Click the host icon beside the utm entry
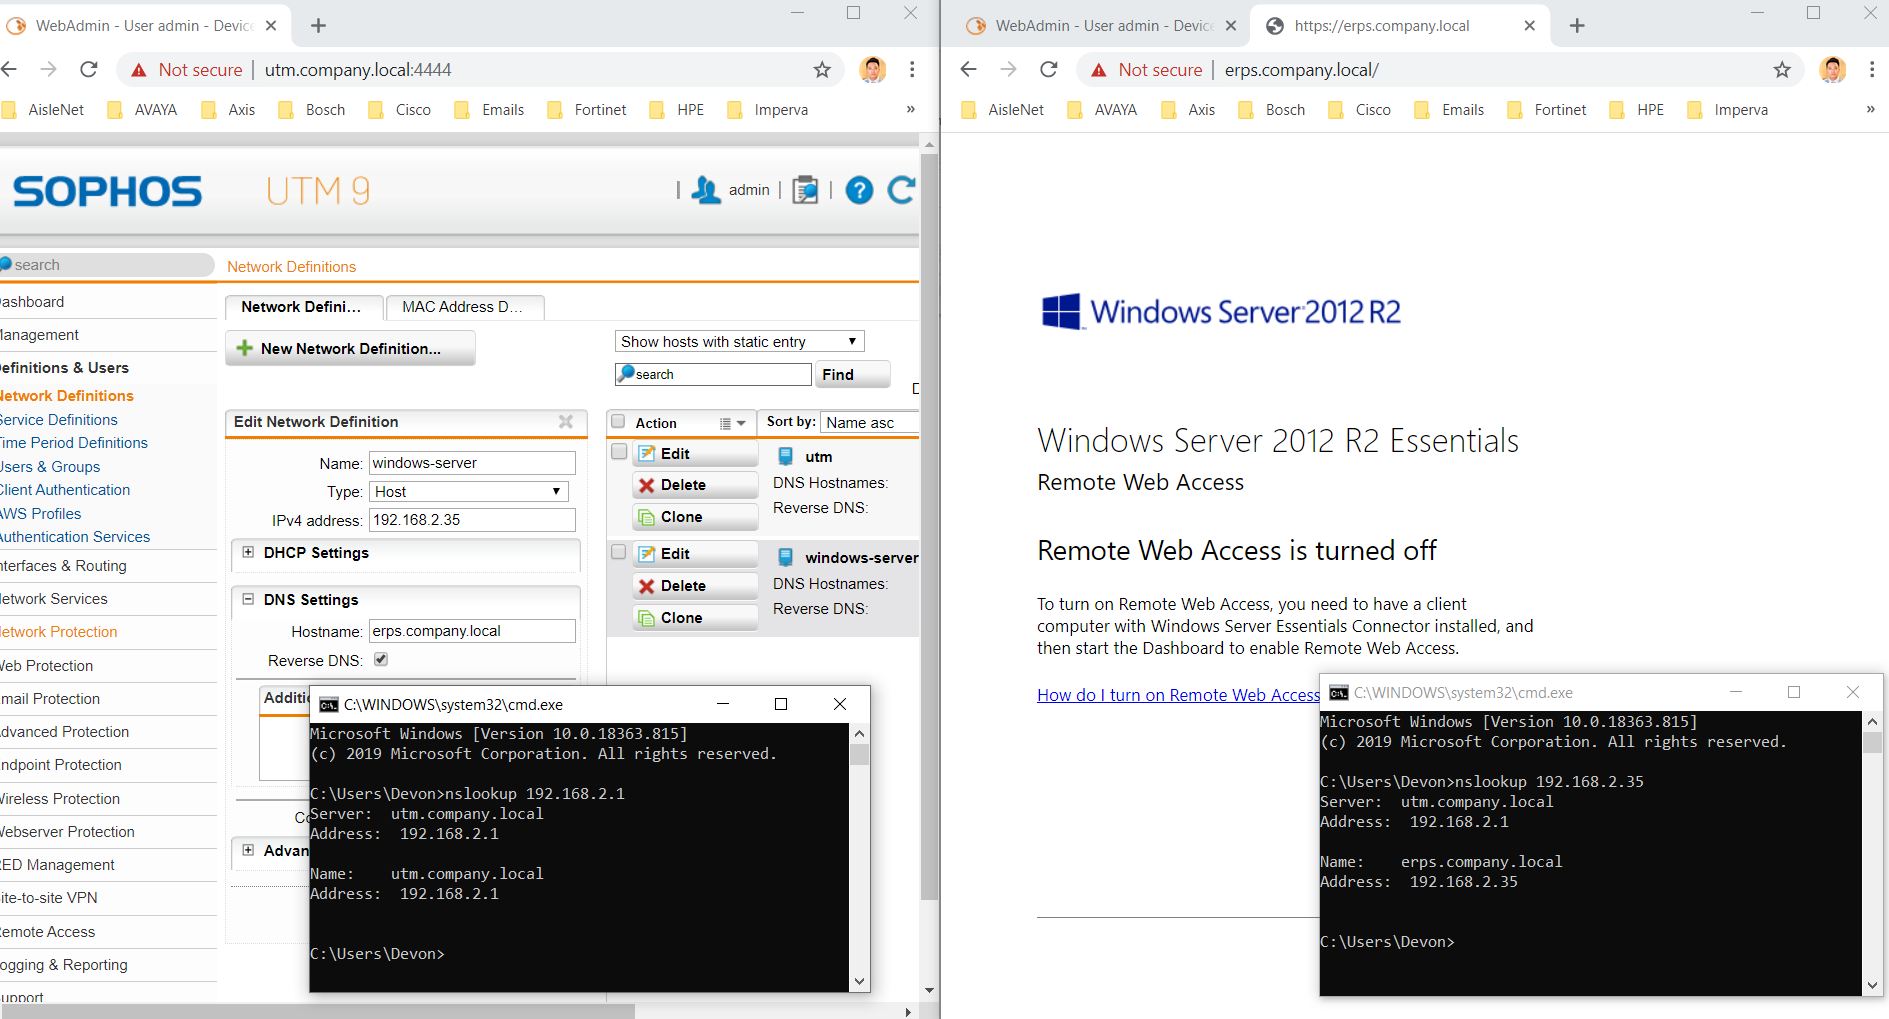This screenshot has height=1019, width=1889. (786, 456)
